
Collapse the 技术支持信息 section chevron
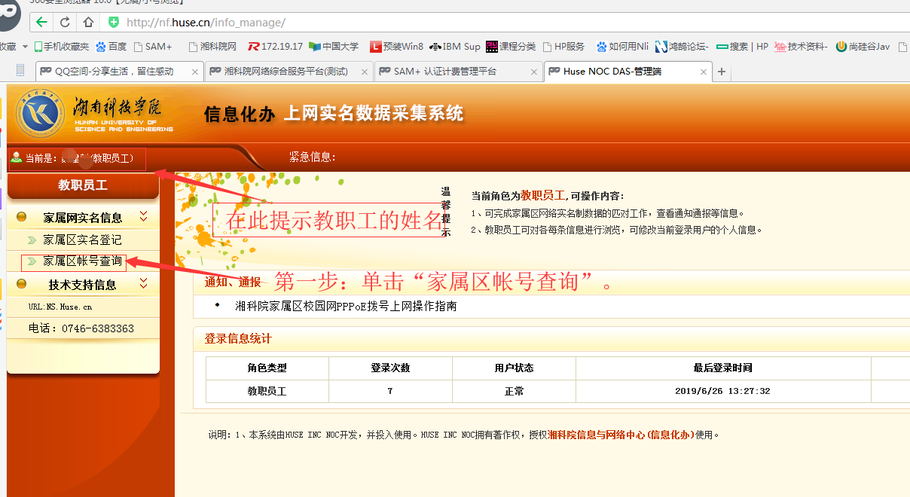coord(143,284)
